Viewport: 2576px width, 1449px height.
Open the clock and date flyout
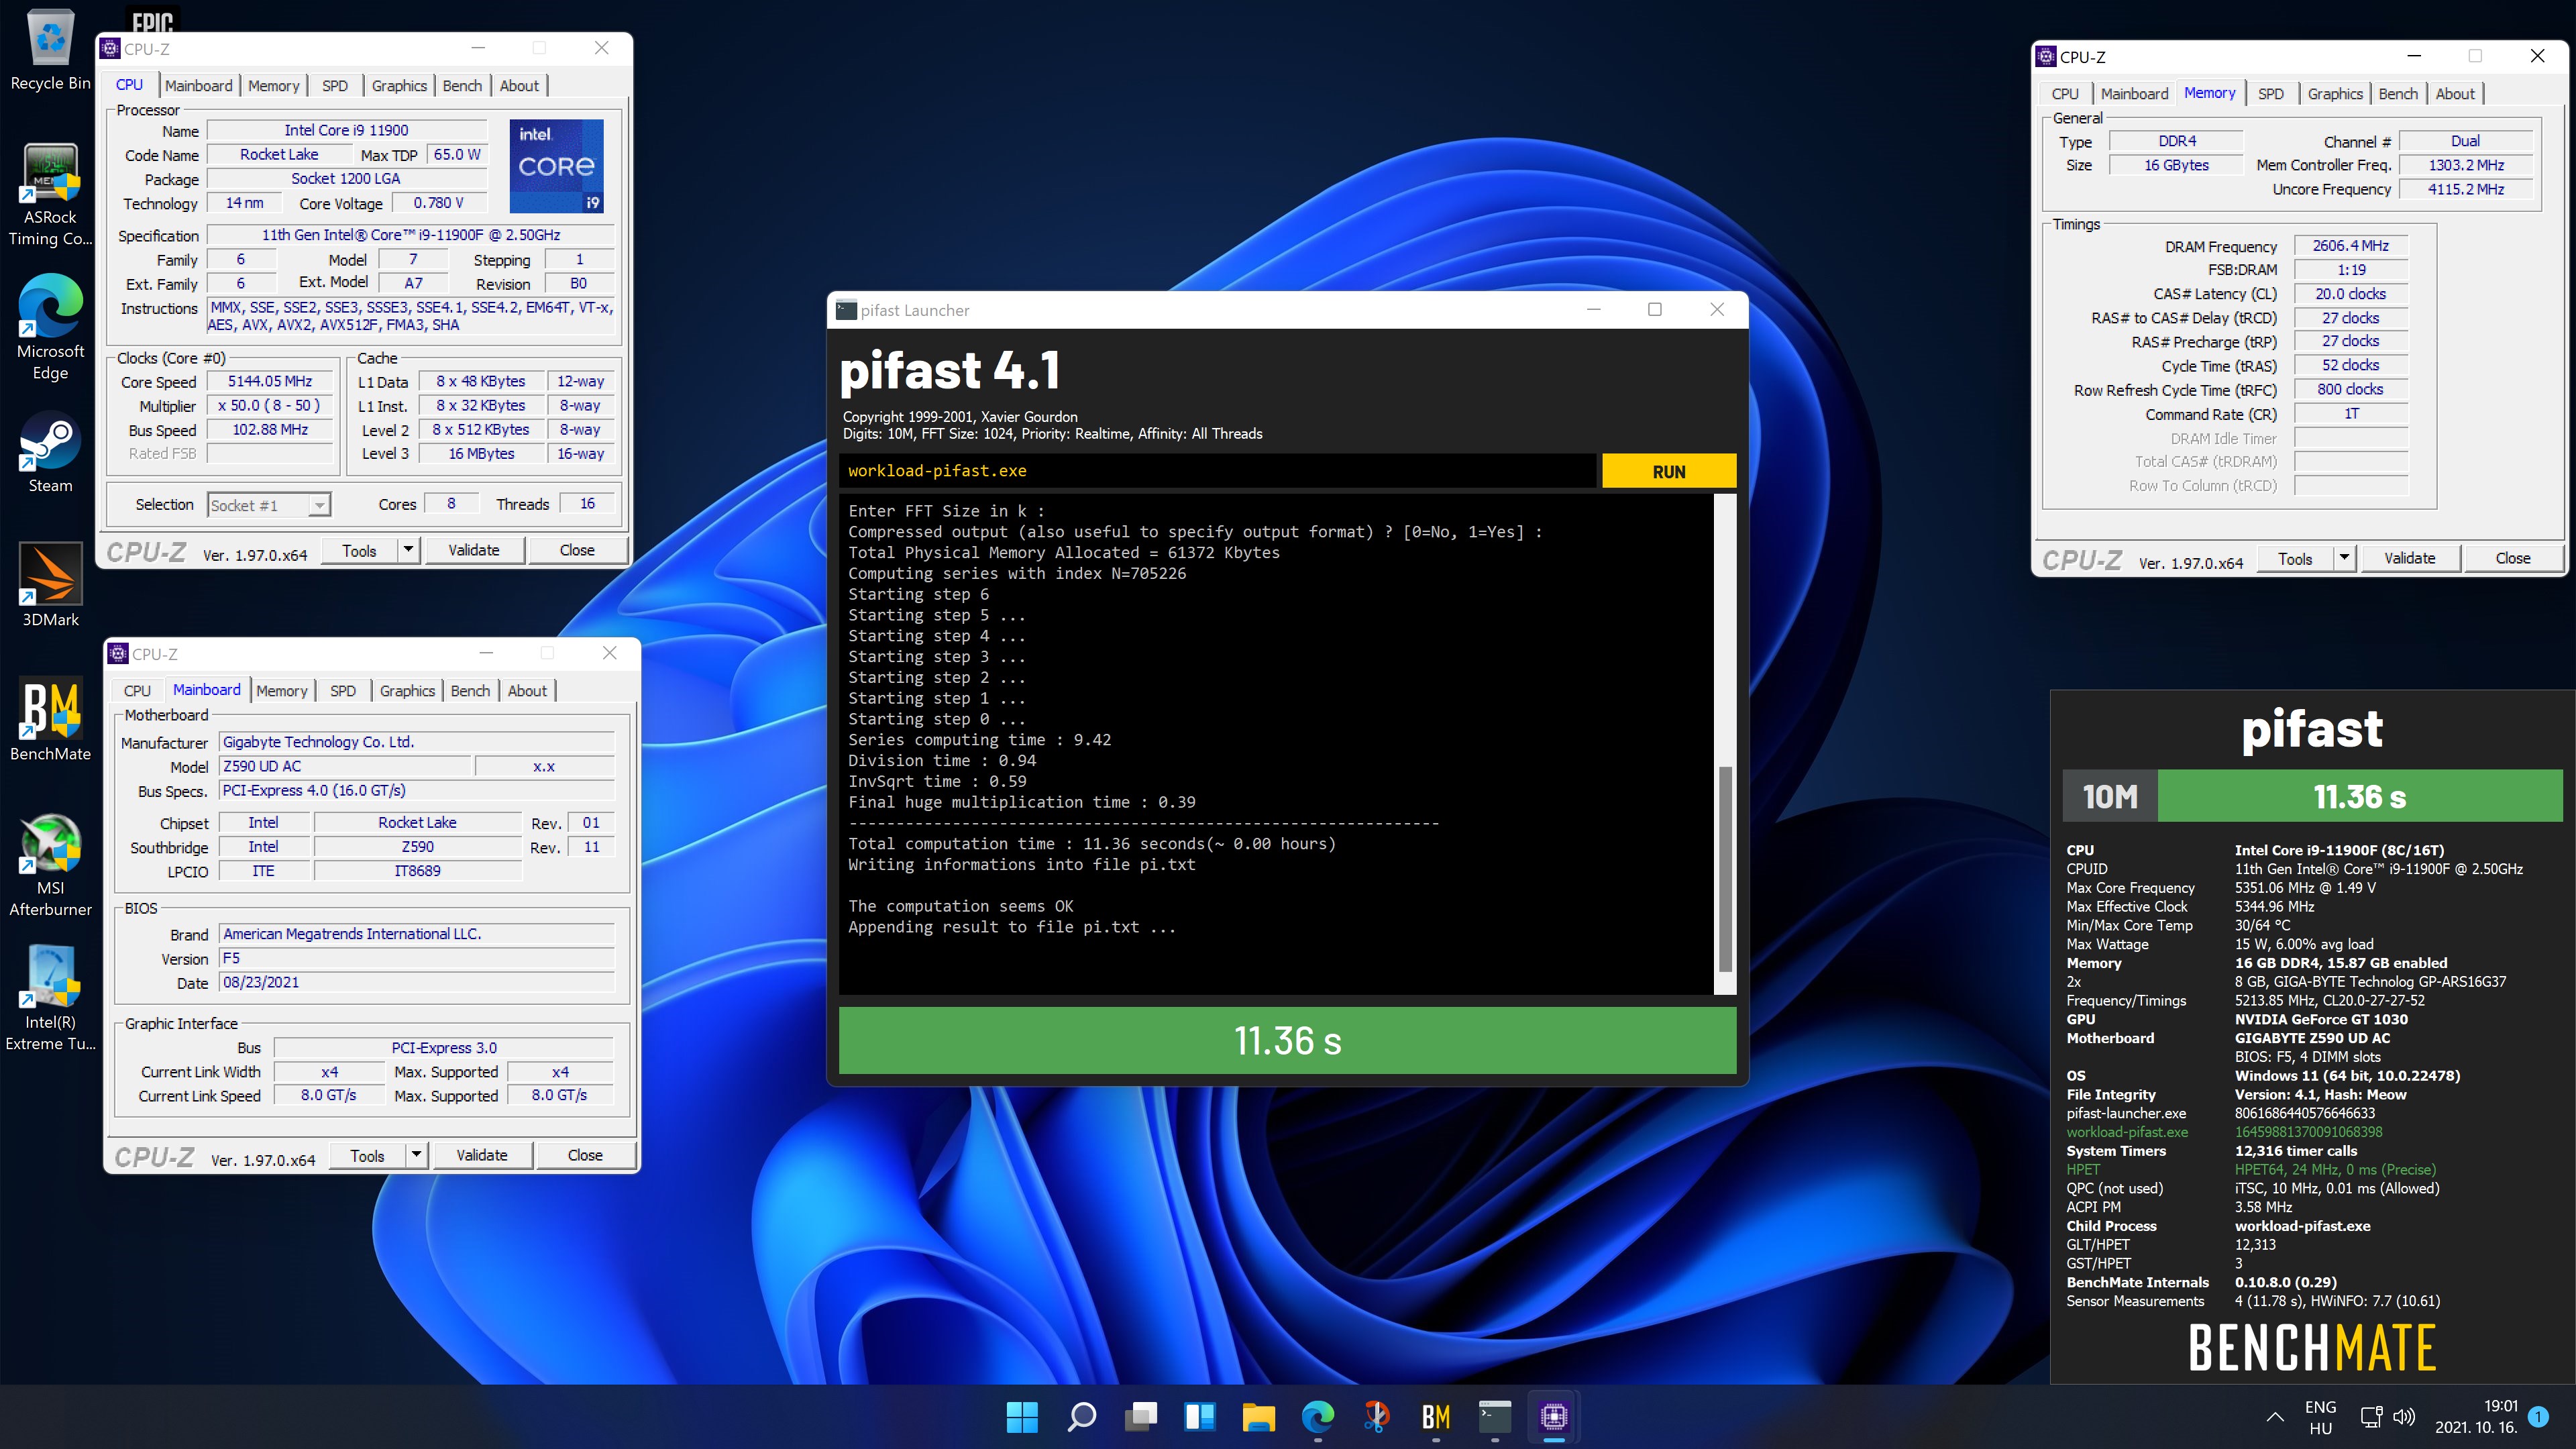[2476, 1417]
